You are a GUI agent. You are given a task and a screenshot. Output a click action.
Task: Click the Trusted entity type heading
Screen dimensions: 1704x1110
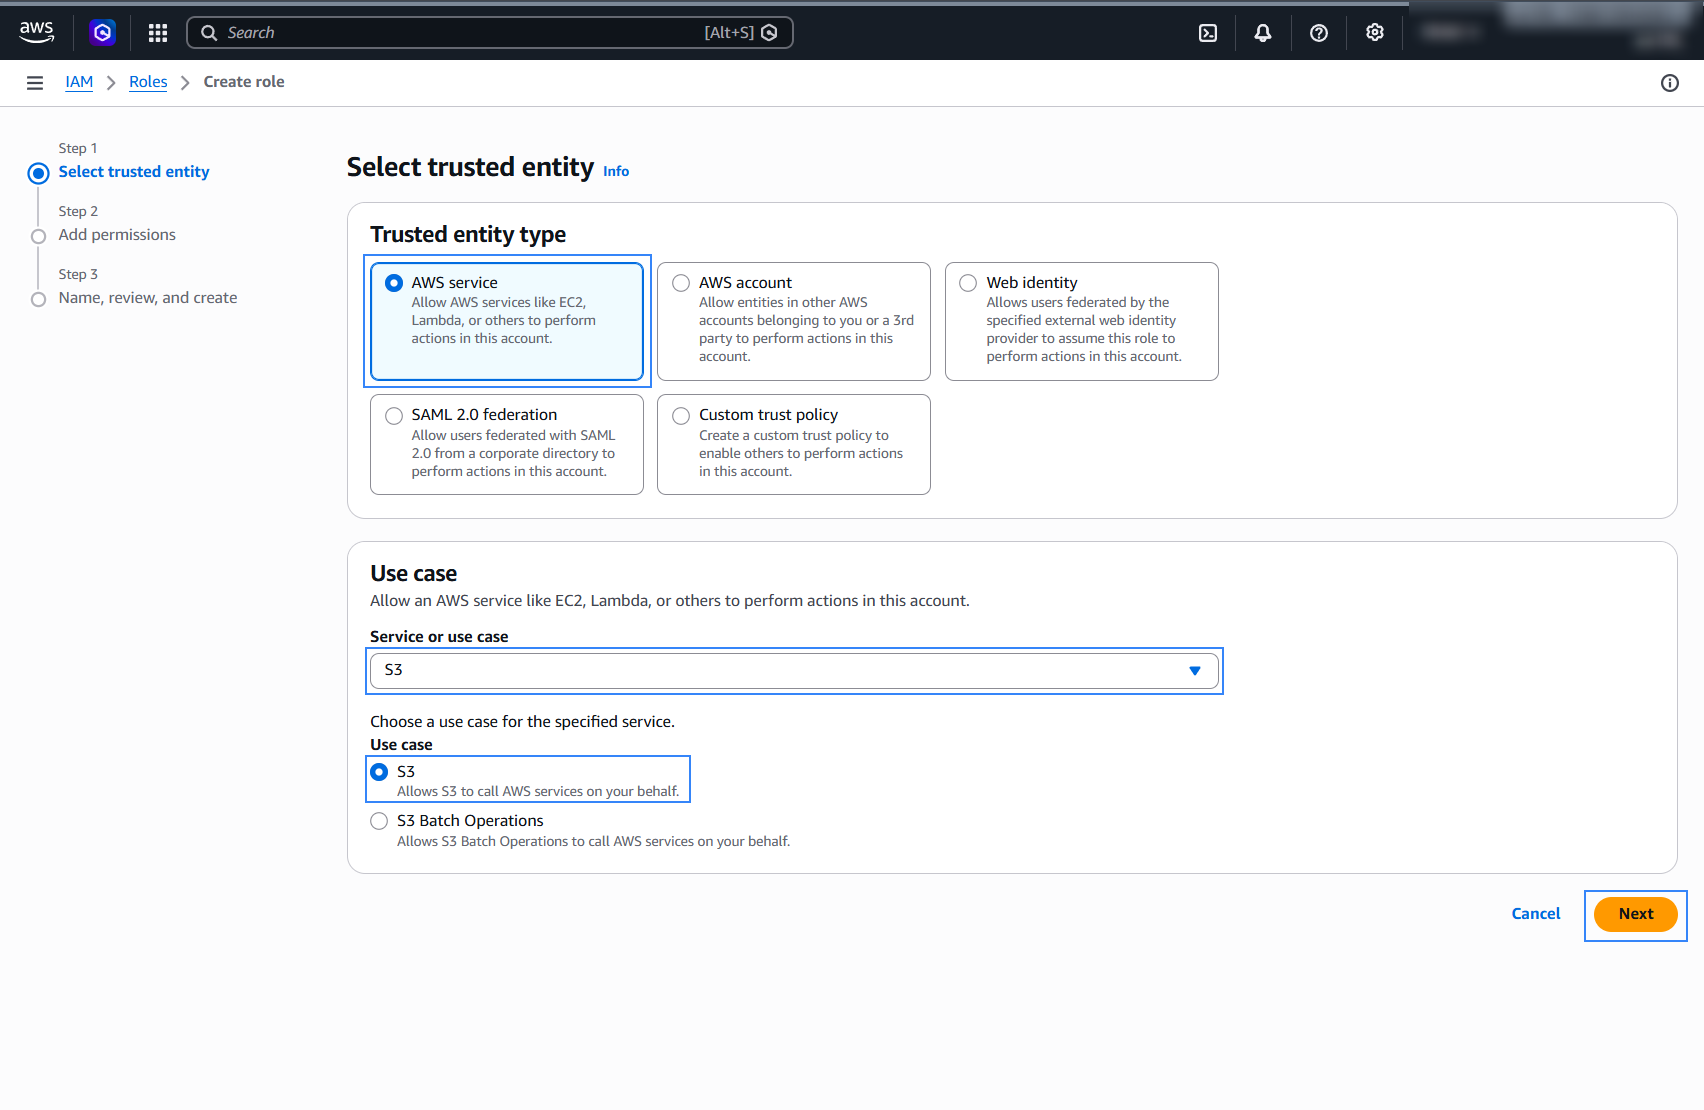pyautogui.click(x=468, y=234)
